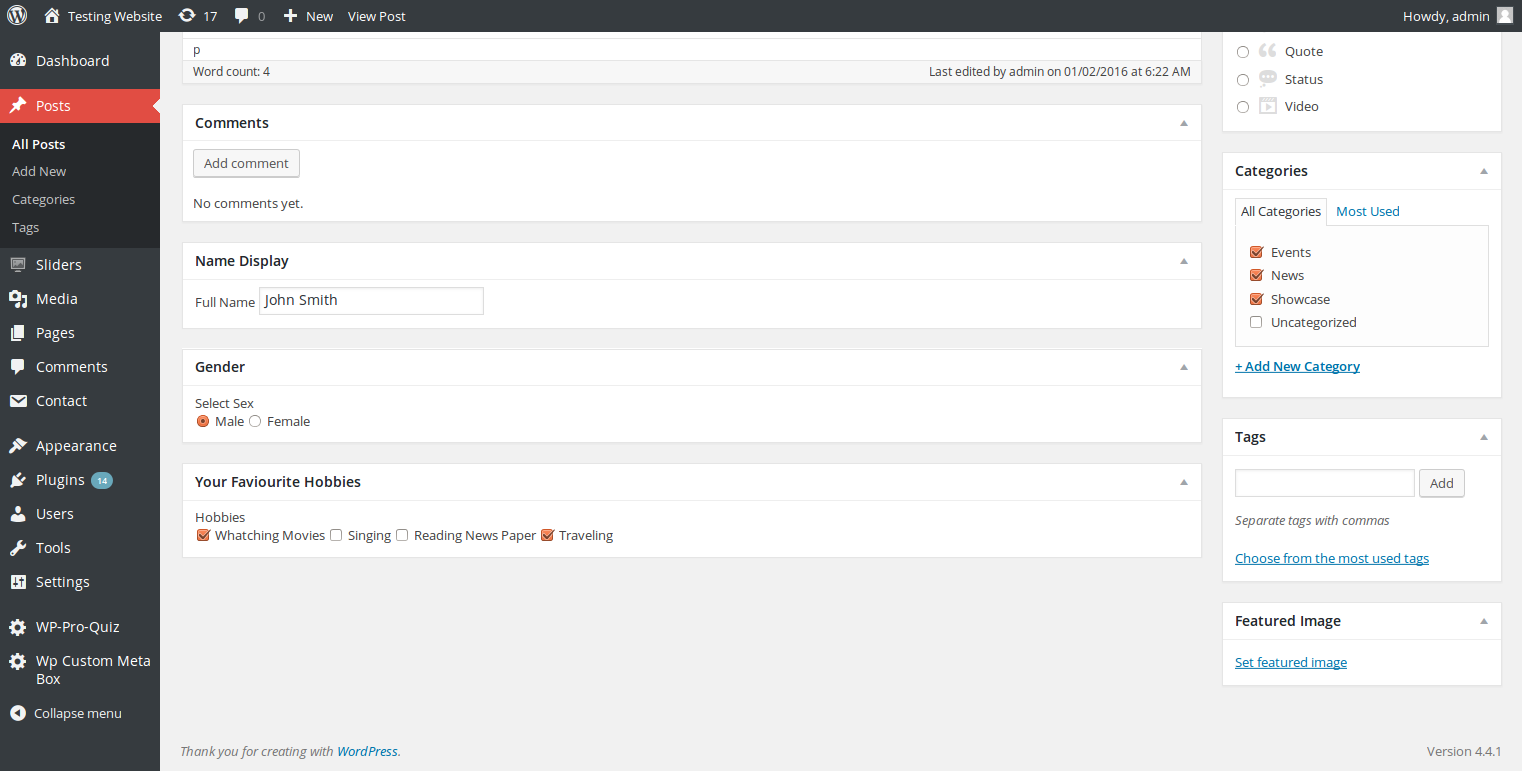The width and height of the screenshot is (1522, 771).
Task: Open the home icon for Testing Website
Action: coord(52,15)
